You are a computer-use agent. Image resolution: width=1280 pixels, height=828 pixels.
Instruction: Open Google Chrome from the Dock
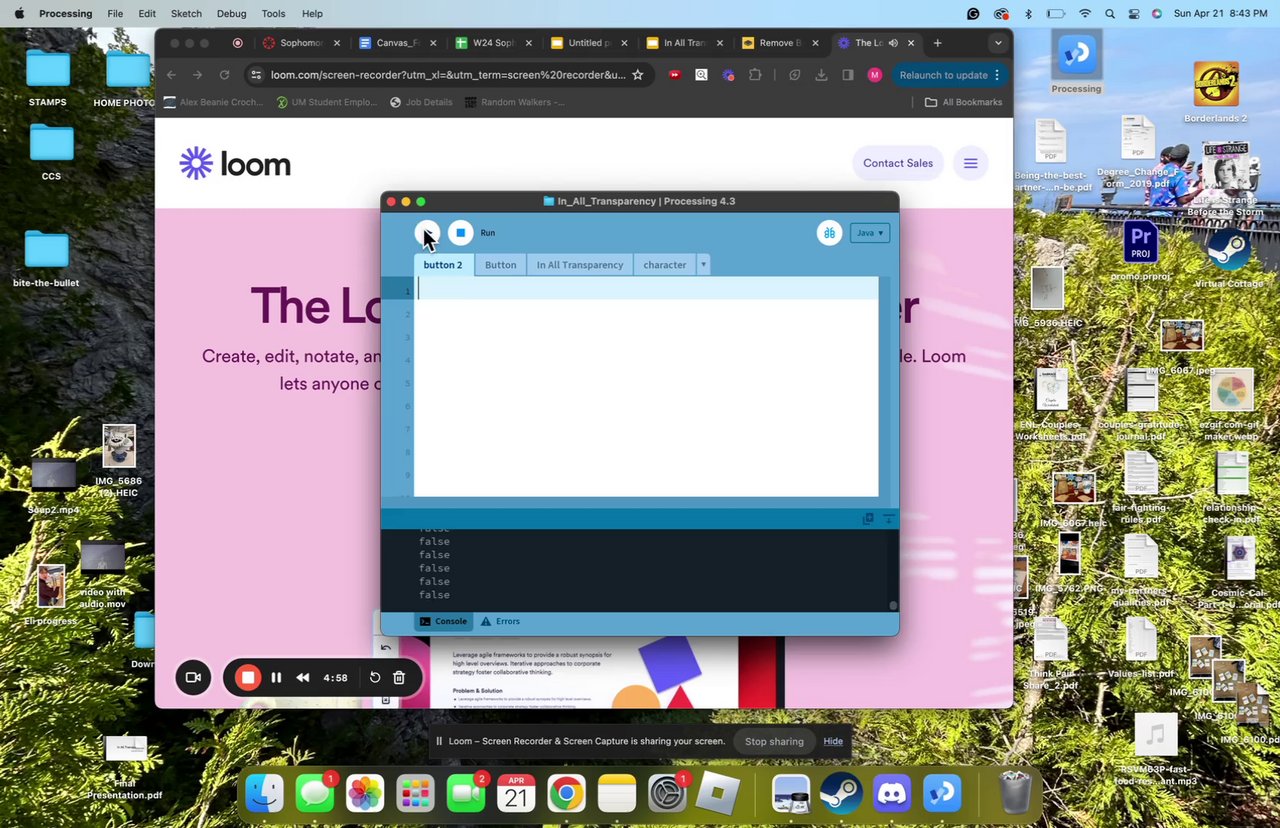tap(566, 794)
